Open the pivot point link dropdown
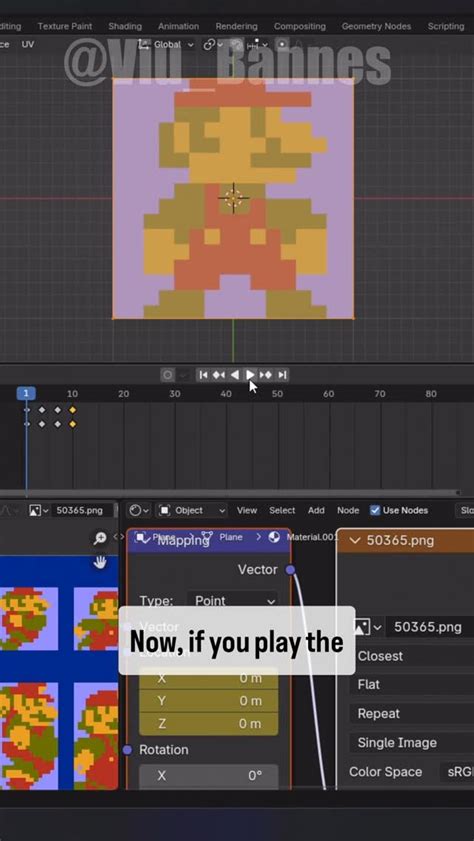 pyautogui.click(x=213, y=45)
